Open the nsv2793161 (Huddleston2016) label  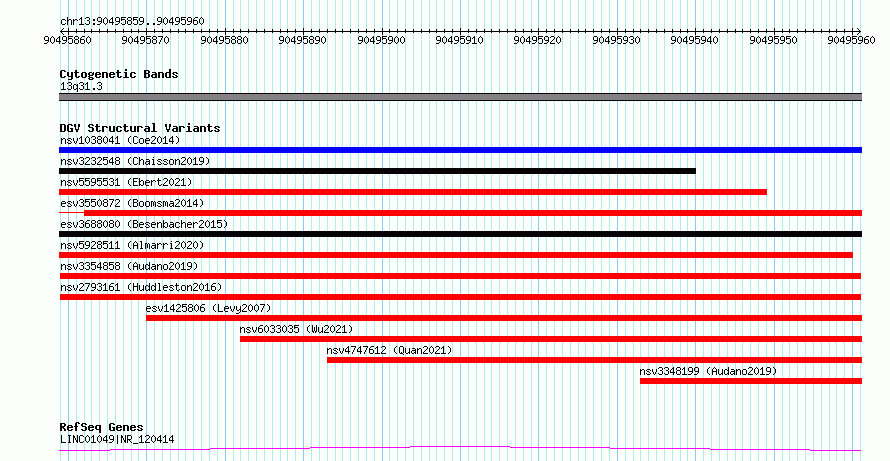pos(141,287)
